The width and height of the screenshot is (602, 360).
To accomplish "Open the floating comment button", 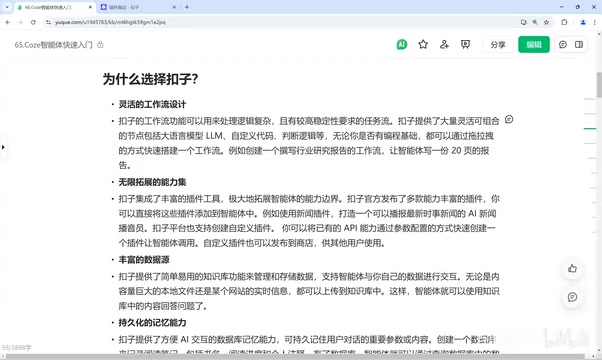I will coord(572,297).
